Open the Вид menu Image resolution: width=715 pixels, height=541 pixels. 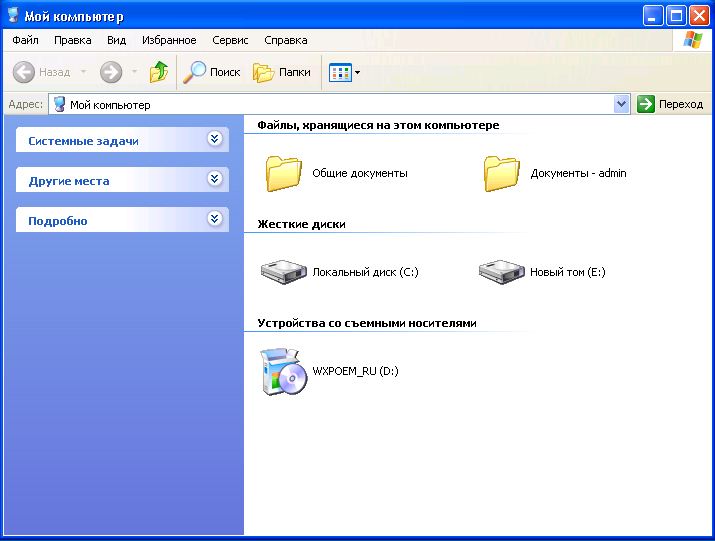pos(116,40)
